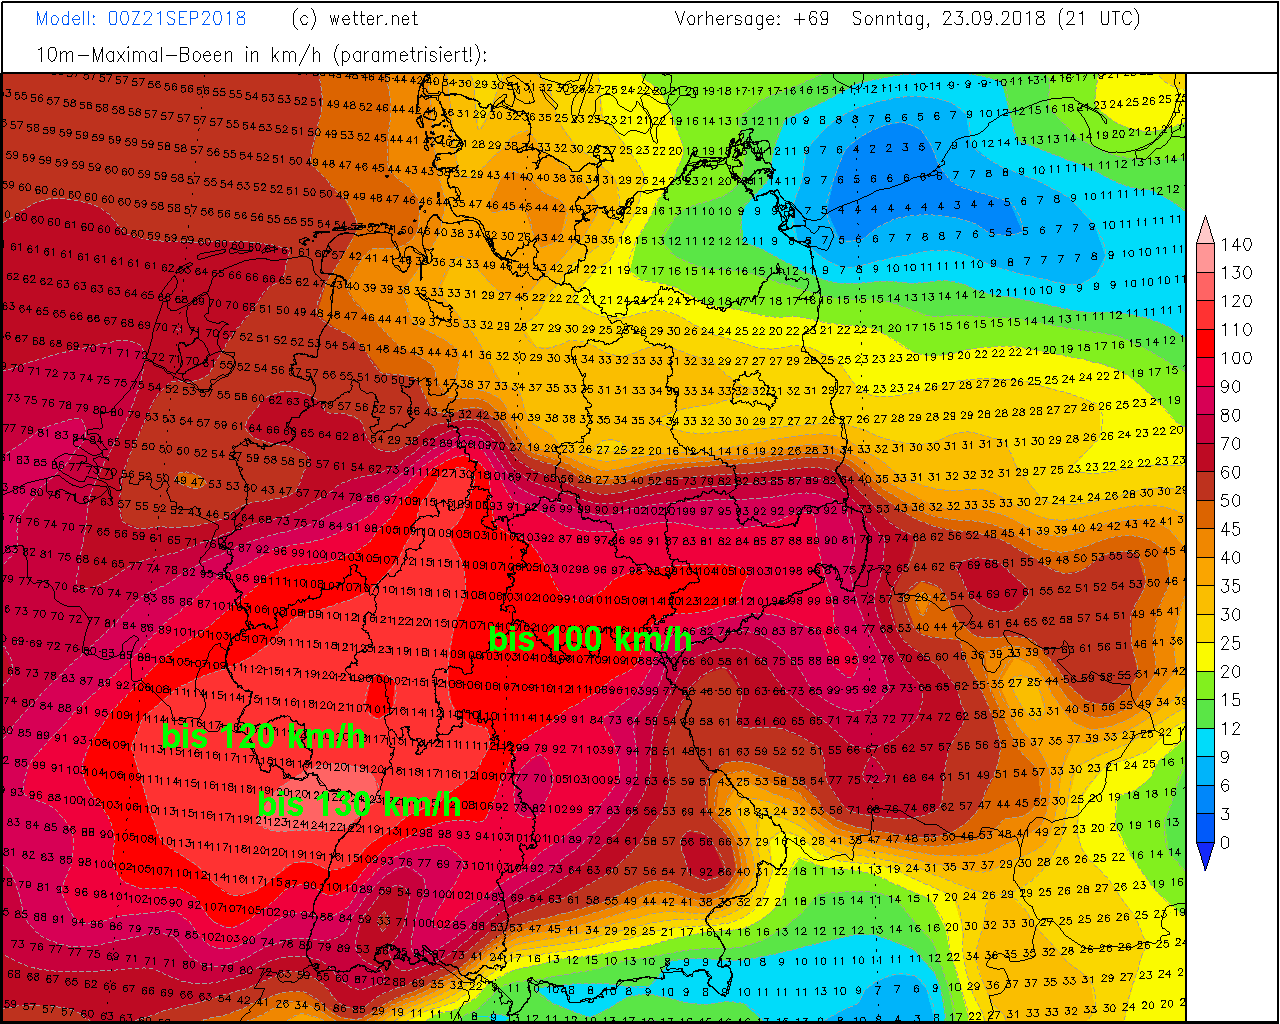Select the yellow legend band between 20 and 25
Screen dimensions: 1280x1024
pos(1205,657)
